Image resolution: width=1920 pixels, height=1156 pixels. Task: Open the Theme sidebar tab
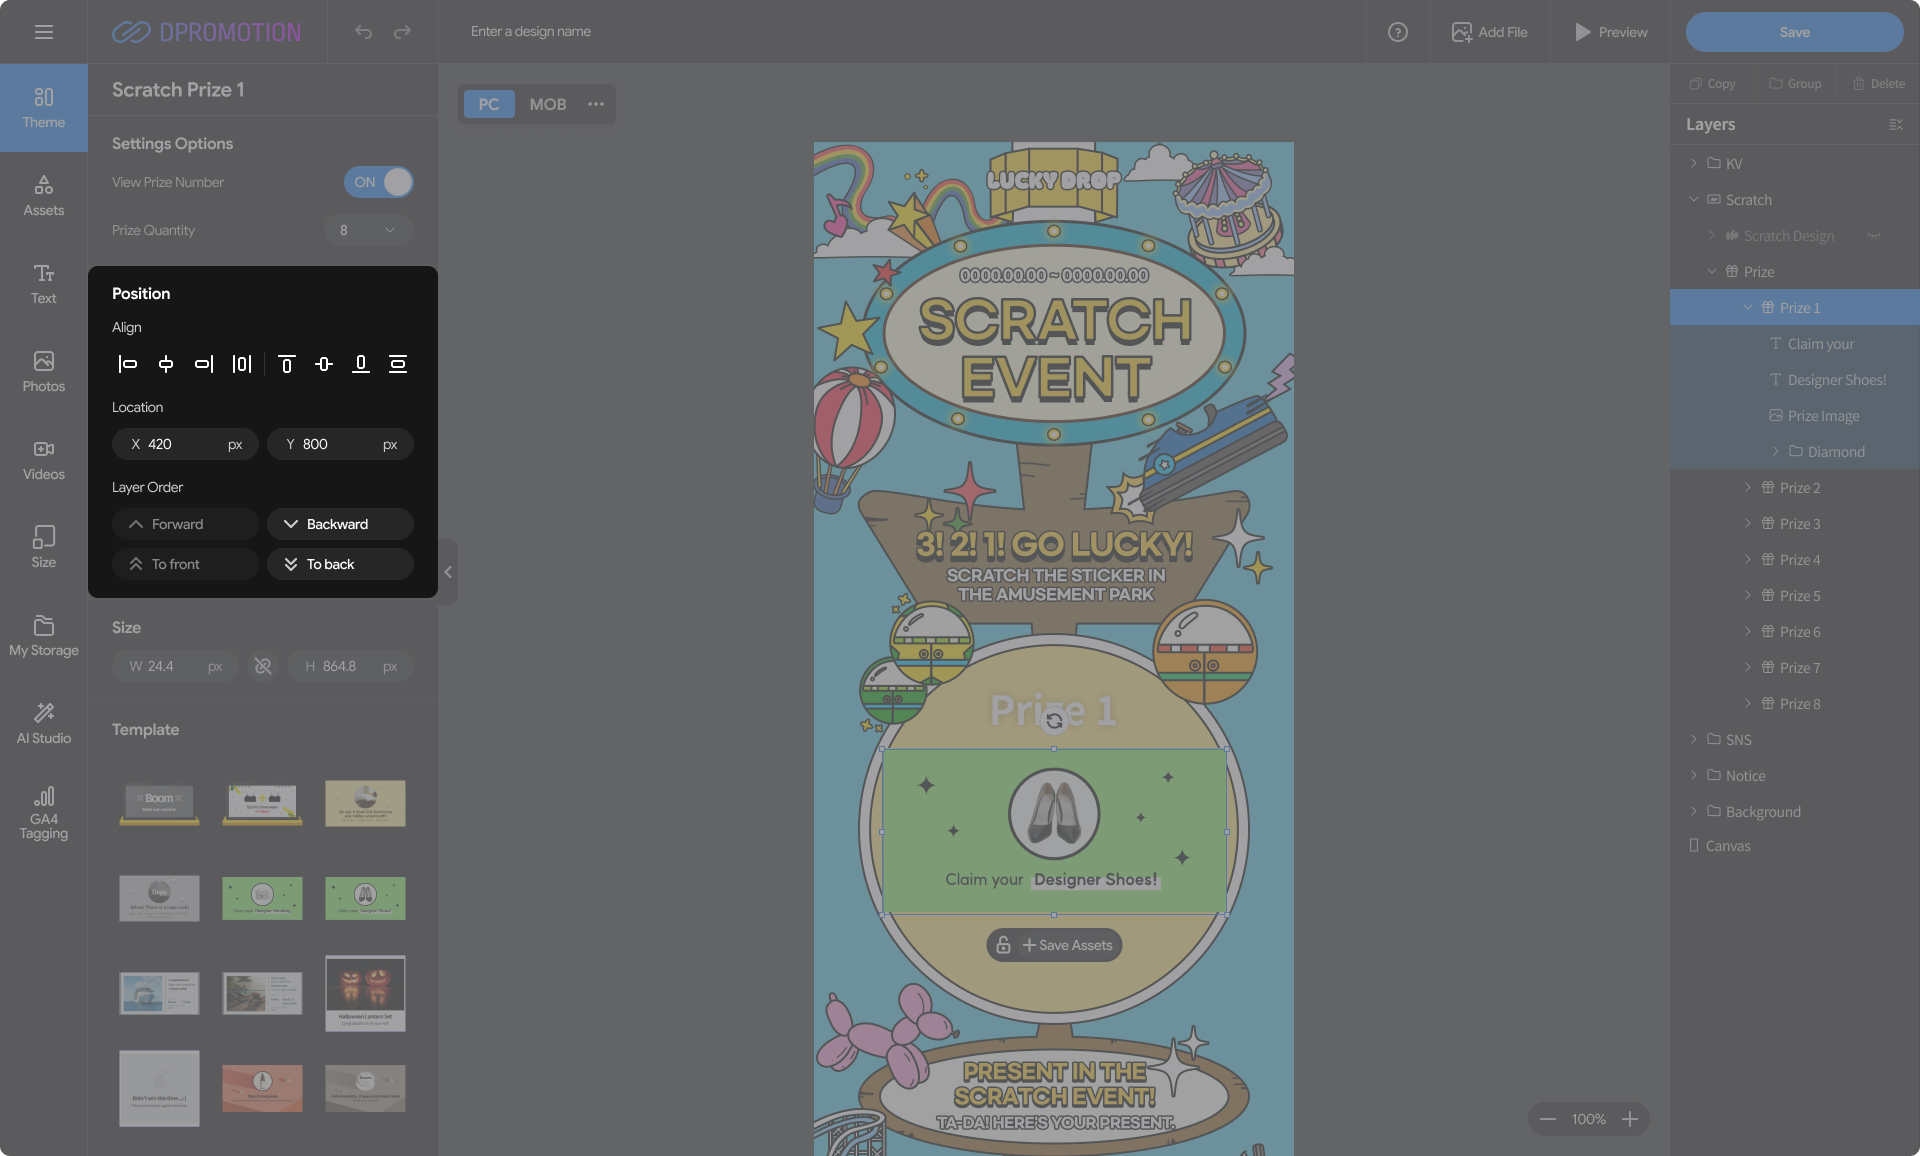coord(43,108)
